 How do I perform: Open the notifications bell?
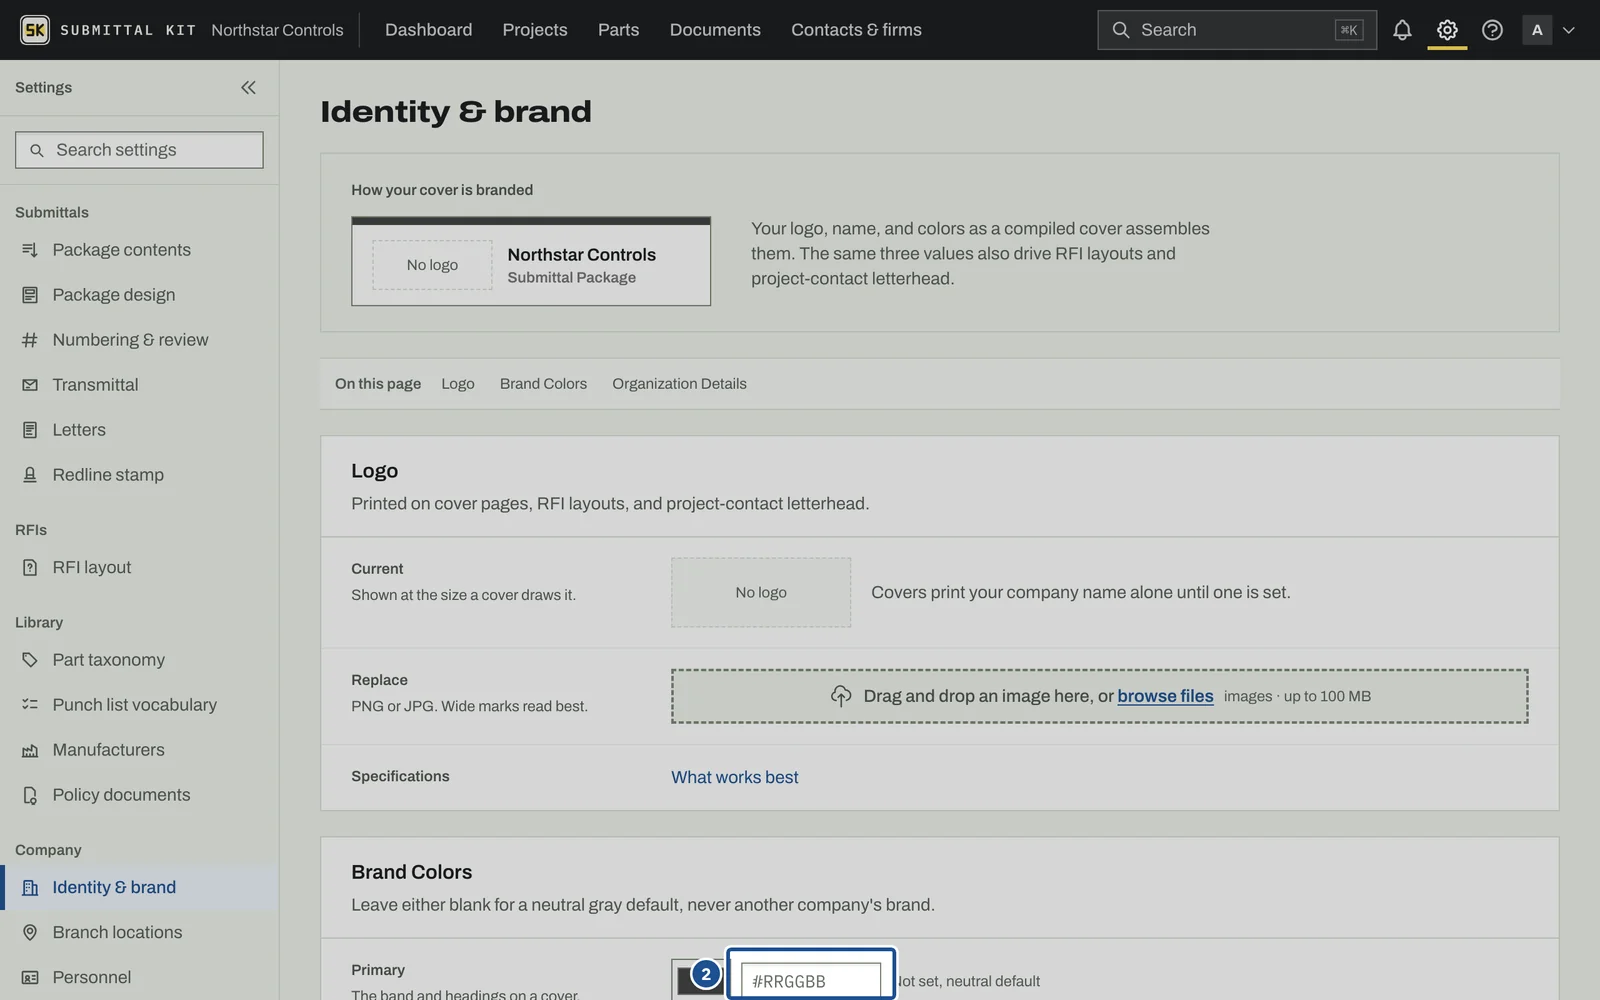coord(1402,30)
